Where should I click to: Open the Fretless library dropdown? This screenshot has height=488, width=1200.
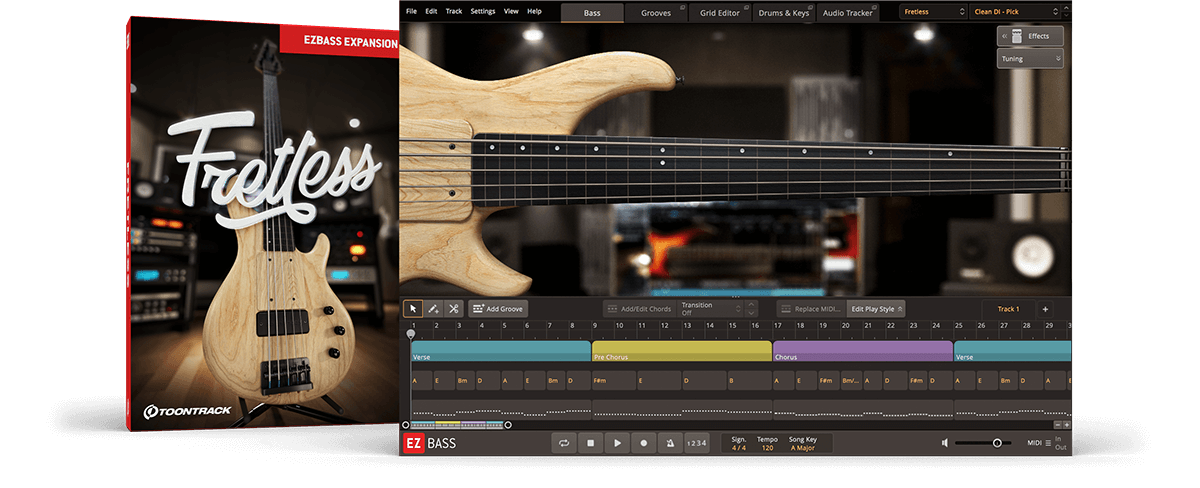tap(932, 12)
